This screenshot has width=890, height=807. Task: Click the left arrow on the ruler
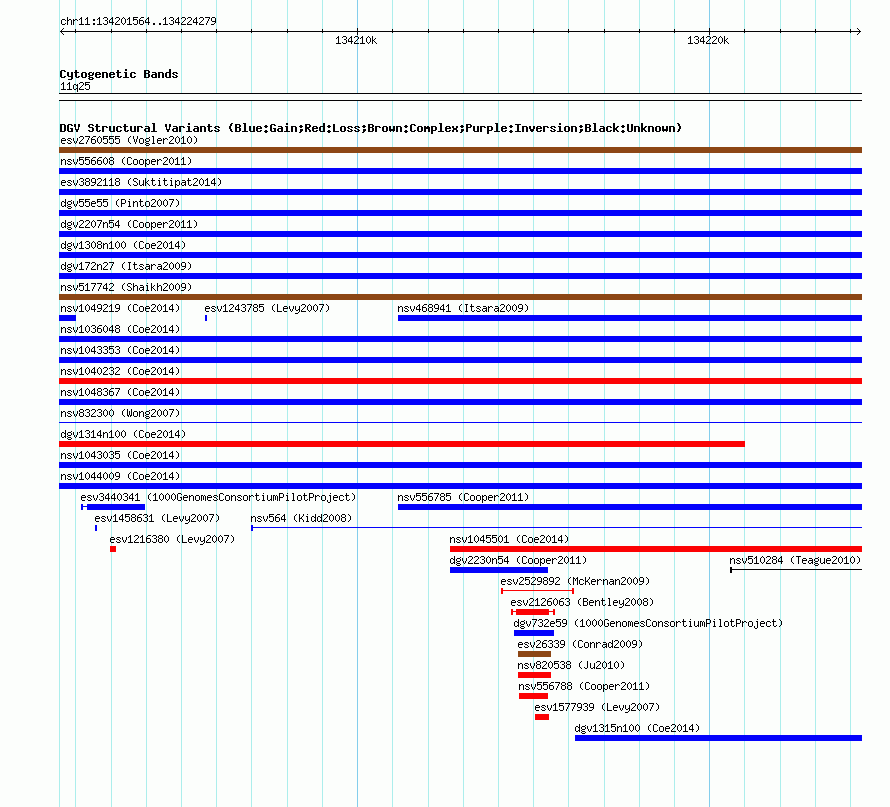pyautogui.click(x=63, y=31)
